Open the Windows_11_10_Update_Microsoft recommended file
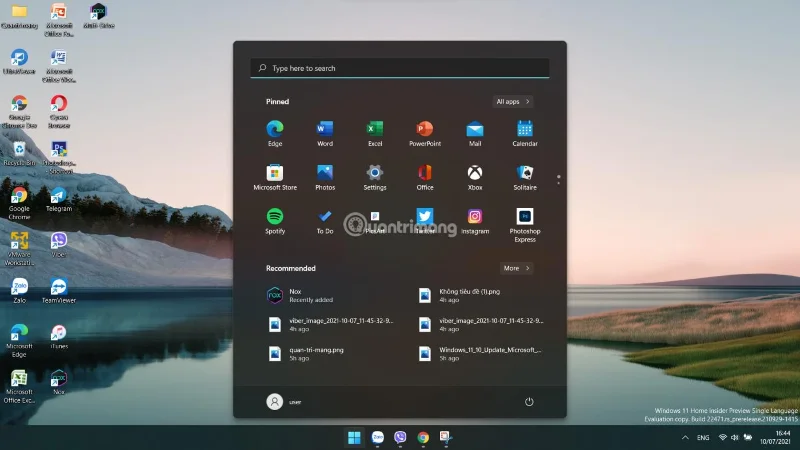Viewport: 800px width, 450px height. 483,354
